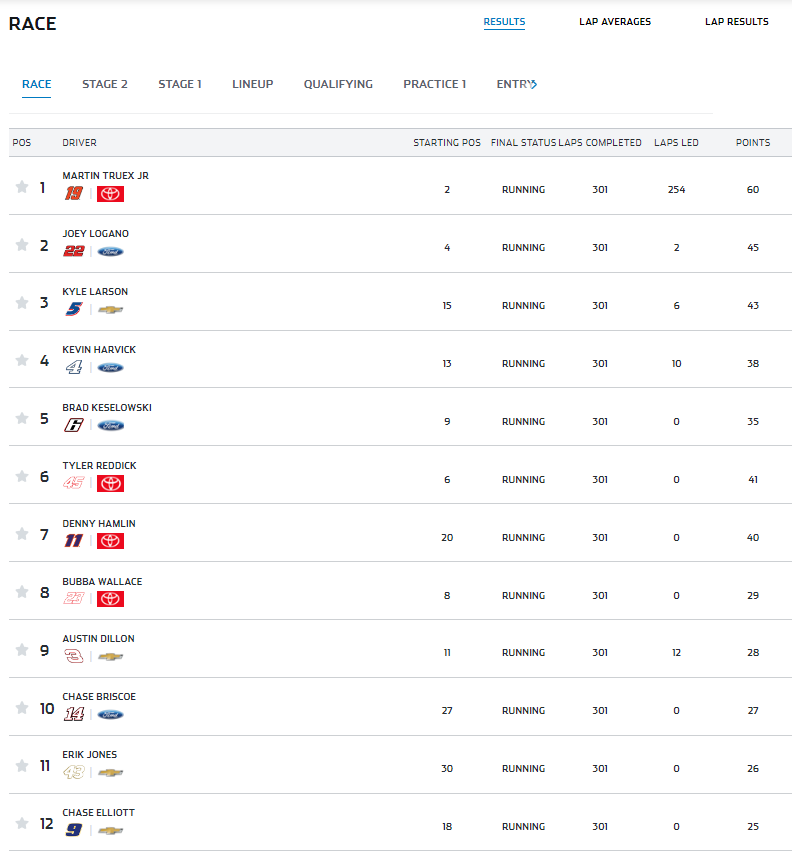Screen dimensions: 792x857
Task: Click the number 45 car badge
Action: pyautogui.click(x=74, y=483)
